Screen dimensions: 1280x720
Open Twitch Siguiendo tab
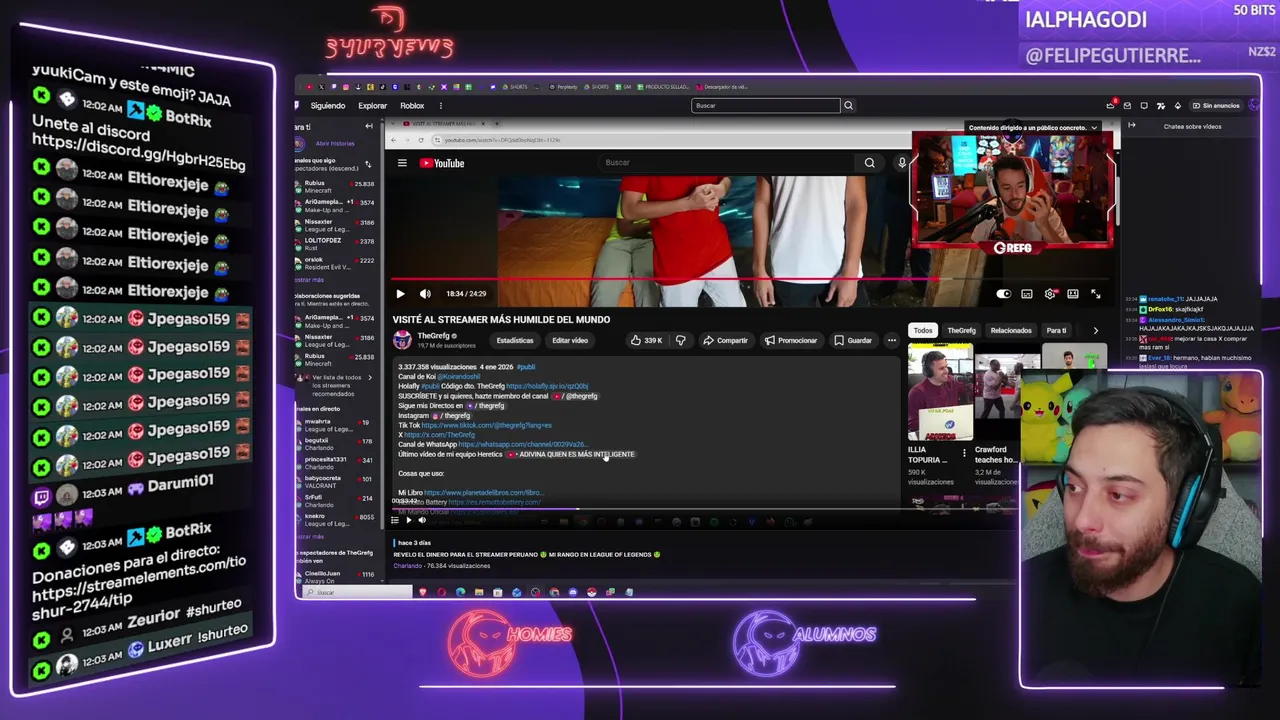[327, 106]
